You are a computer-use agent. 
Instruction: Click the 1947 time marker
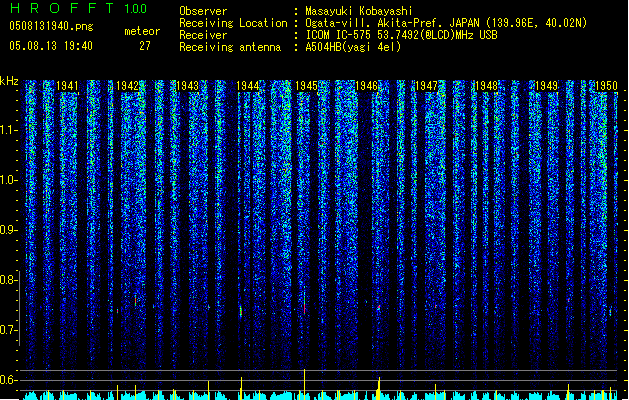coord(426,86)
